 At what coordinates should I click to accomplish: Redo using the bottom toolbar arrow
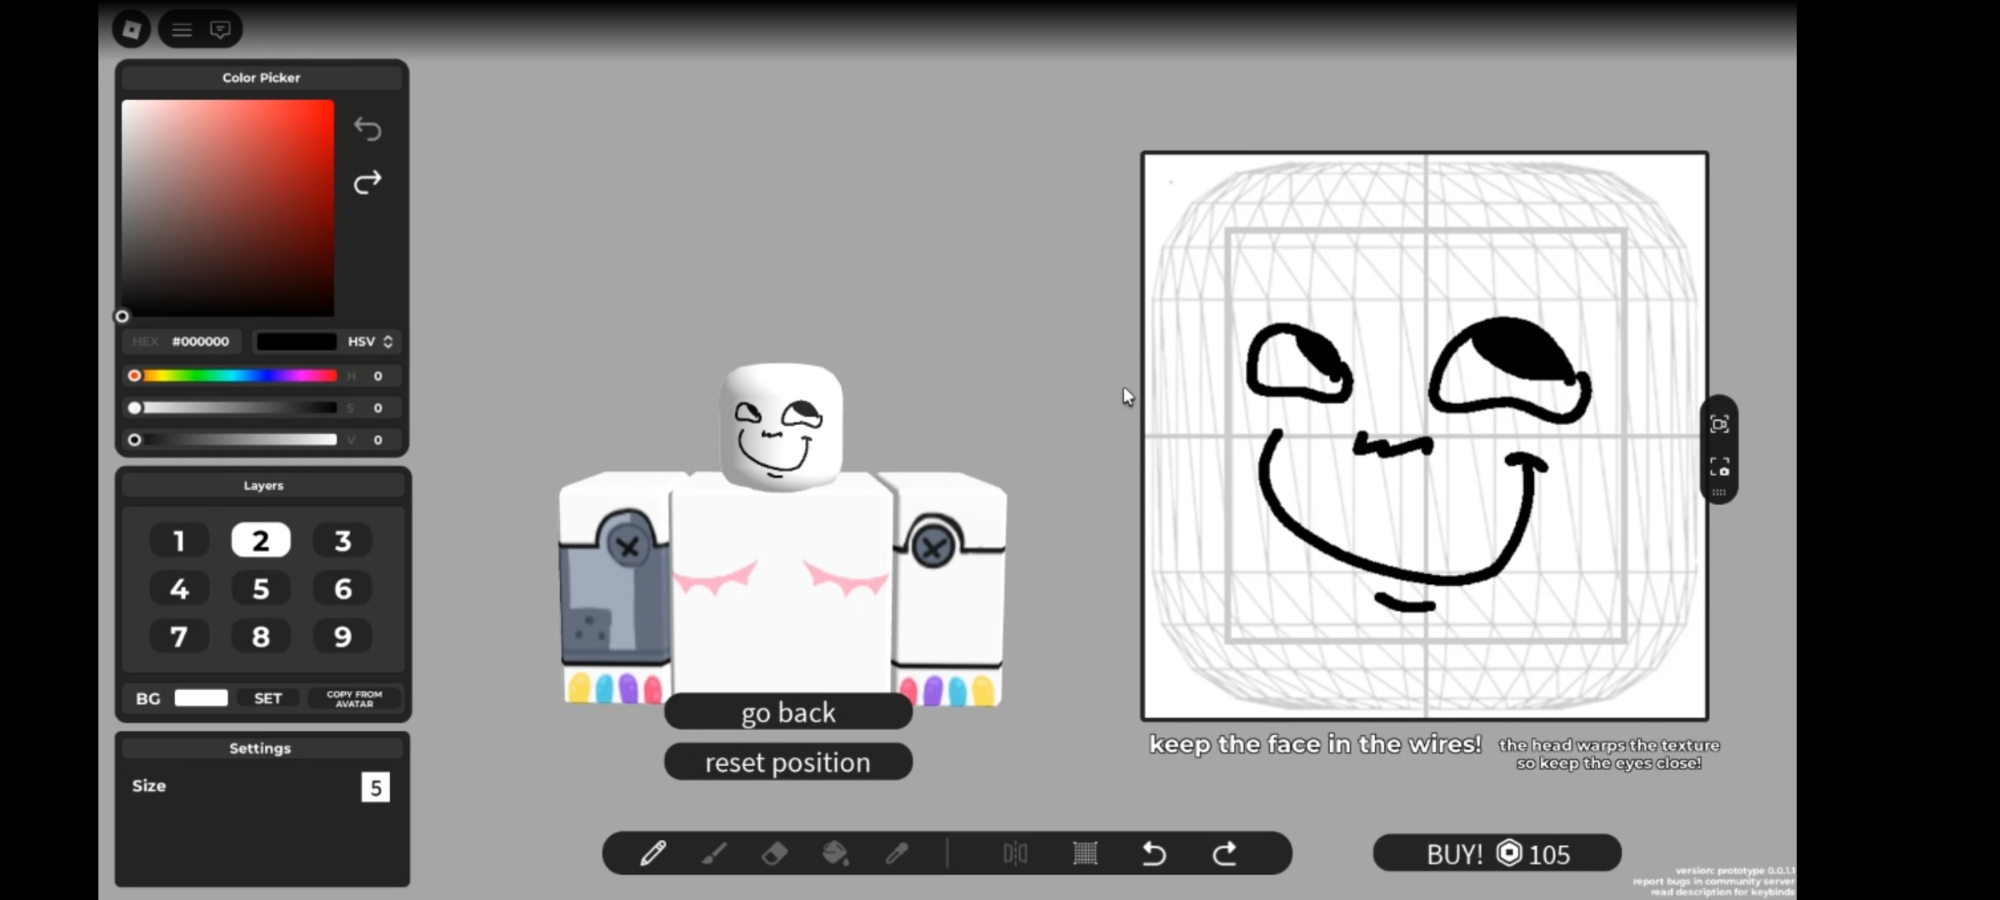click(x=1225, y=853)
